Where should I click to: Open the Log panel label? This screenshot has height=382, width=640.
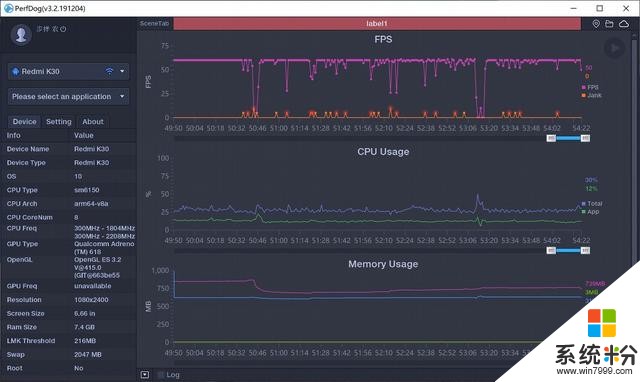coord(173,374)
